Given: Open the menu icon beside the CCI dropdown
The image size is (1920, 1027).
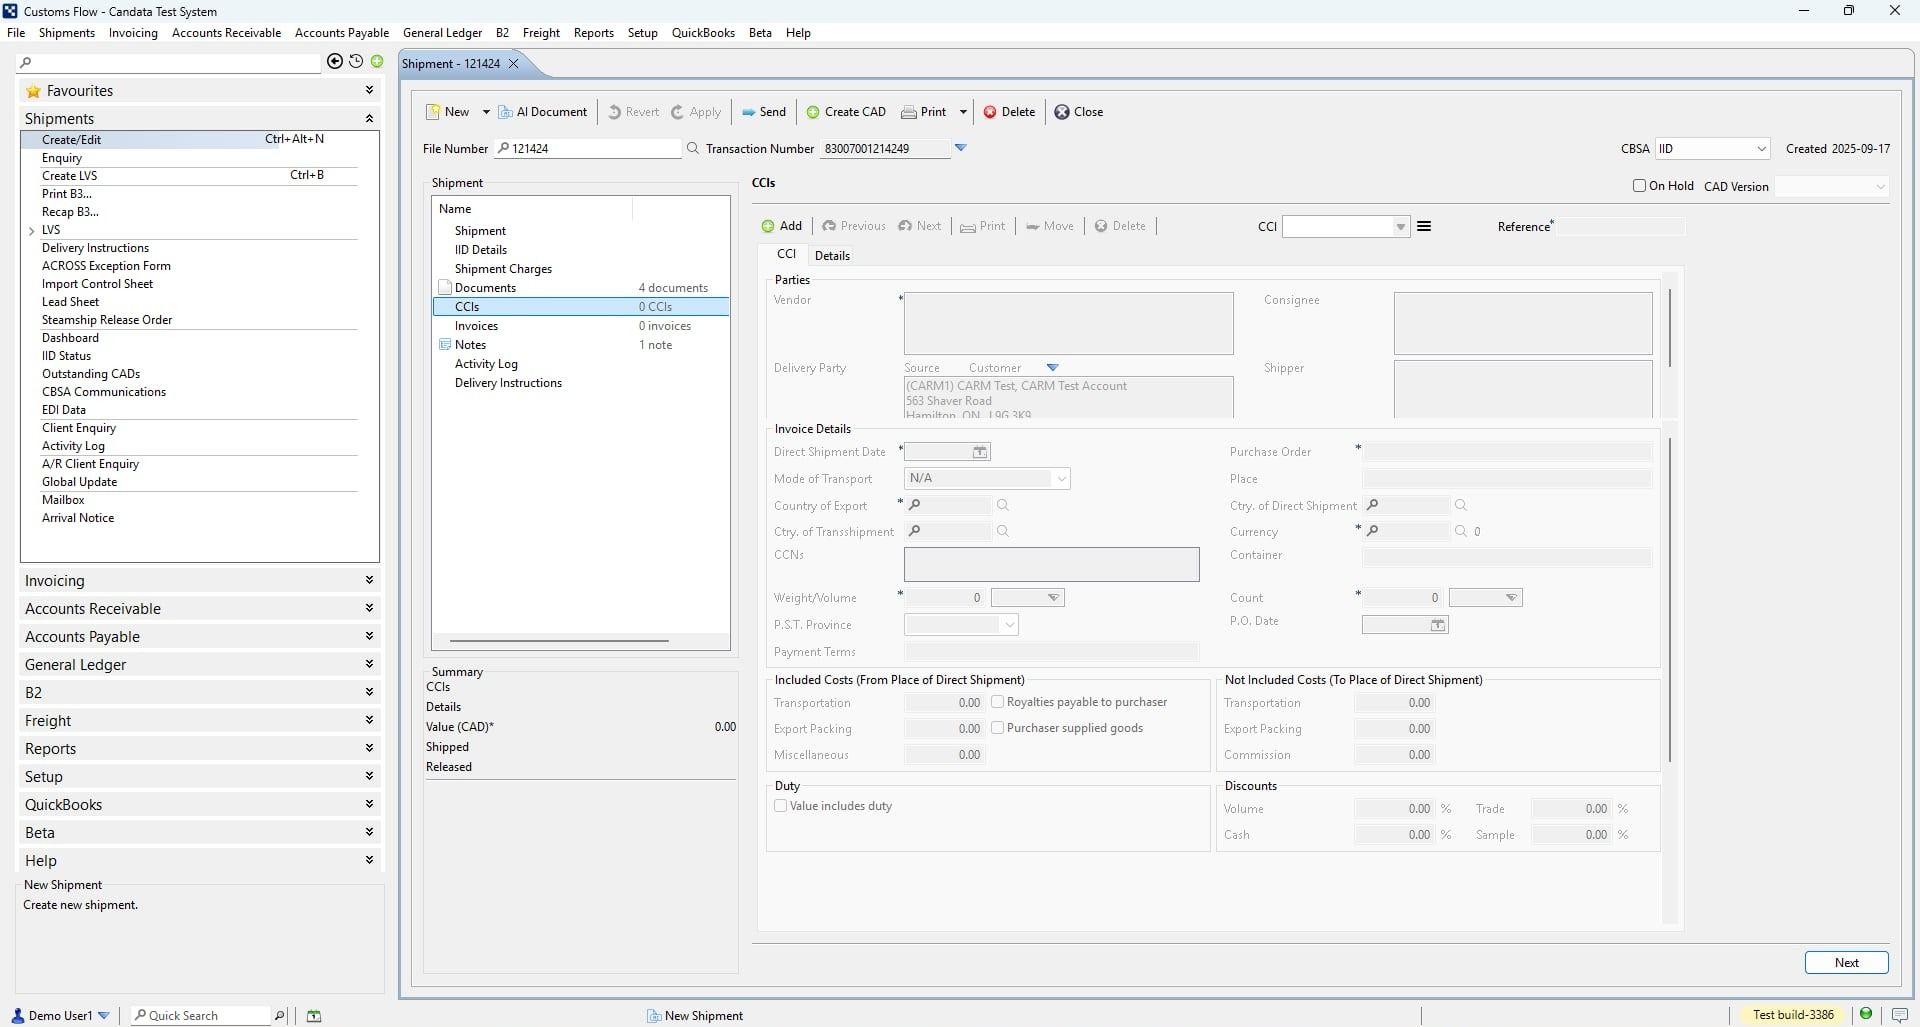Looking at the screenshot, I should [x=1424, y=227].
